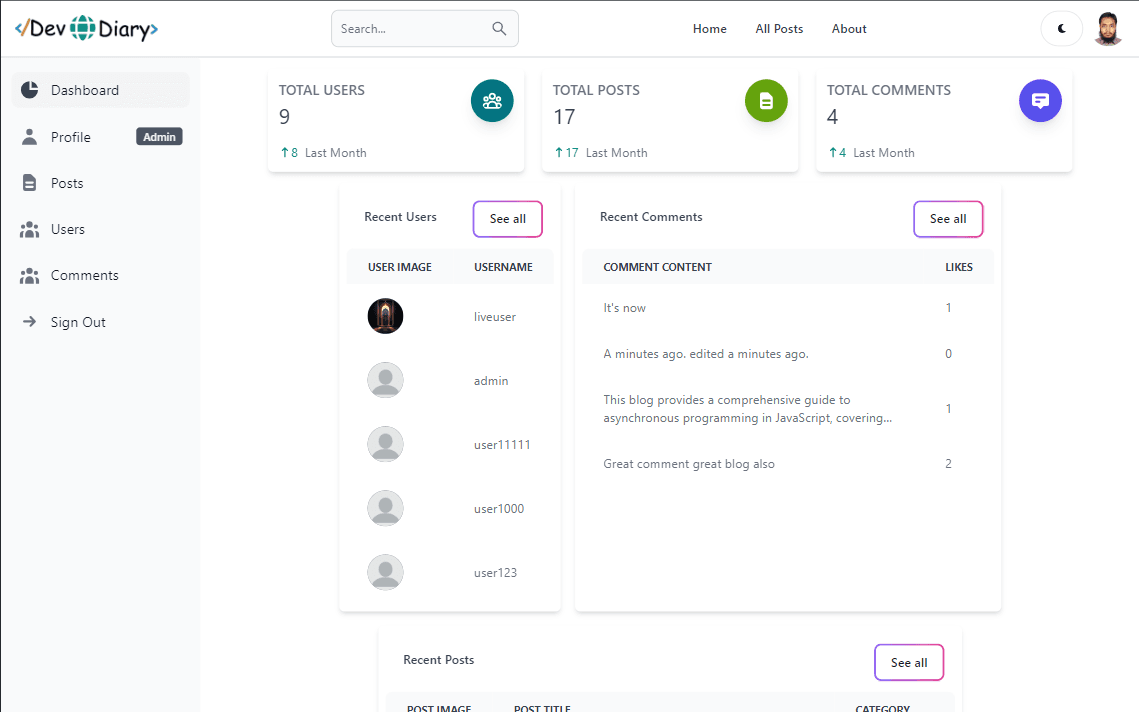Click the Sign Out arrow icon
Image resolution: width=1139 pixels, height=712 pixels.
click(30, 322)
